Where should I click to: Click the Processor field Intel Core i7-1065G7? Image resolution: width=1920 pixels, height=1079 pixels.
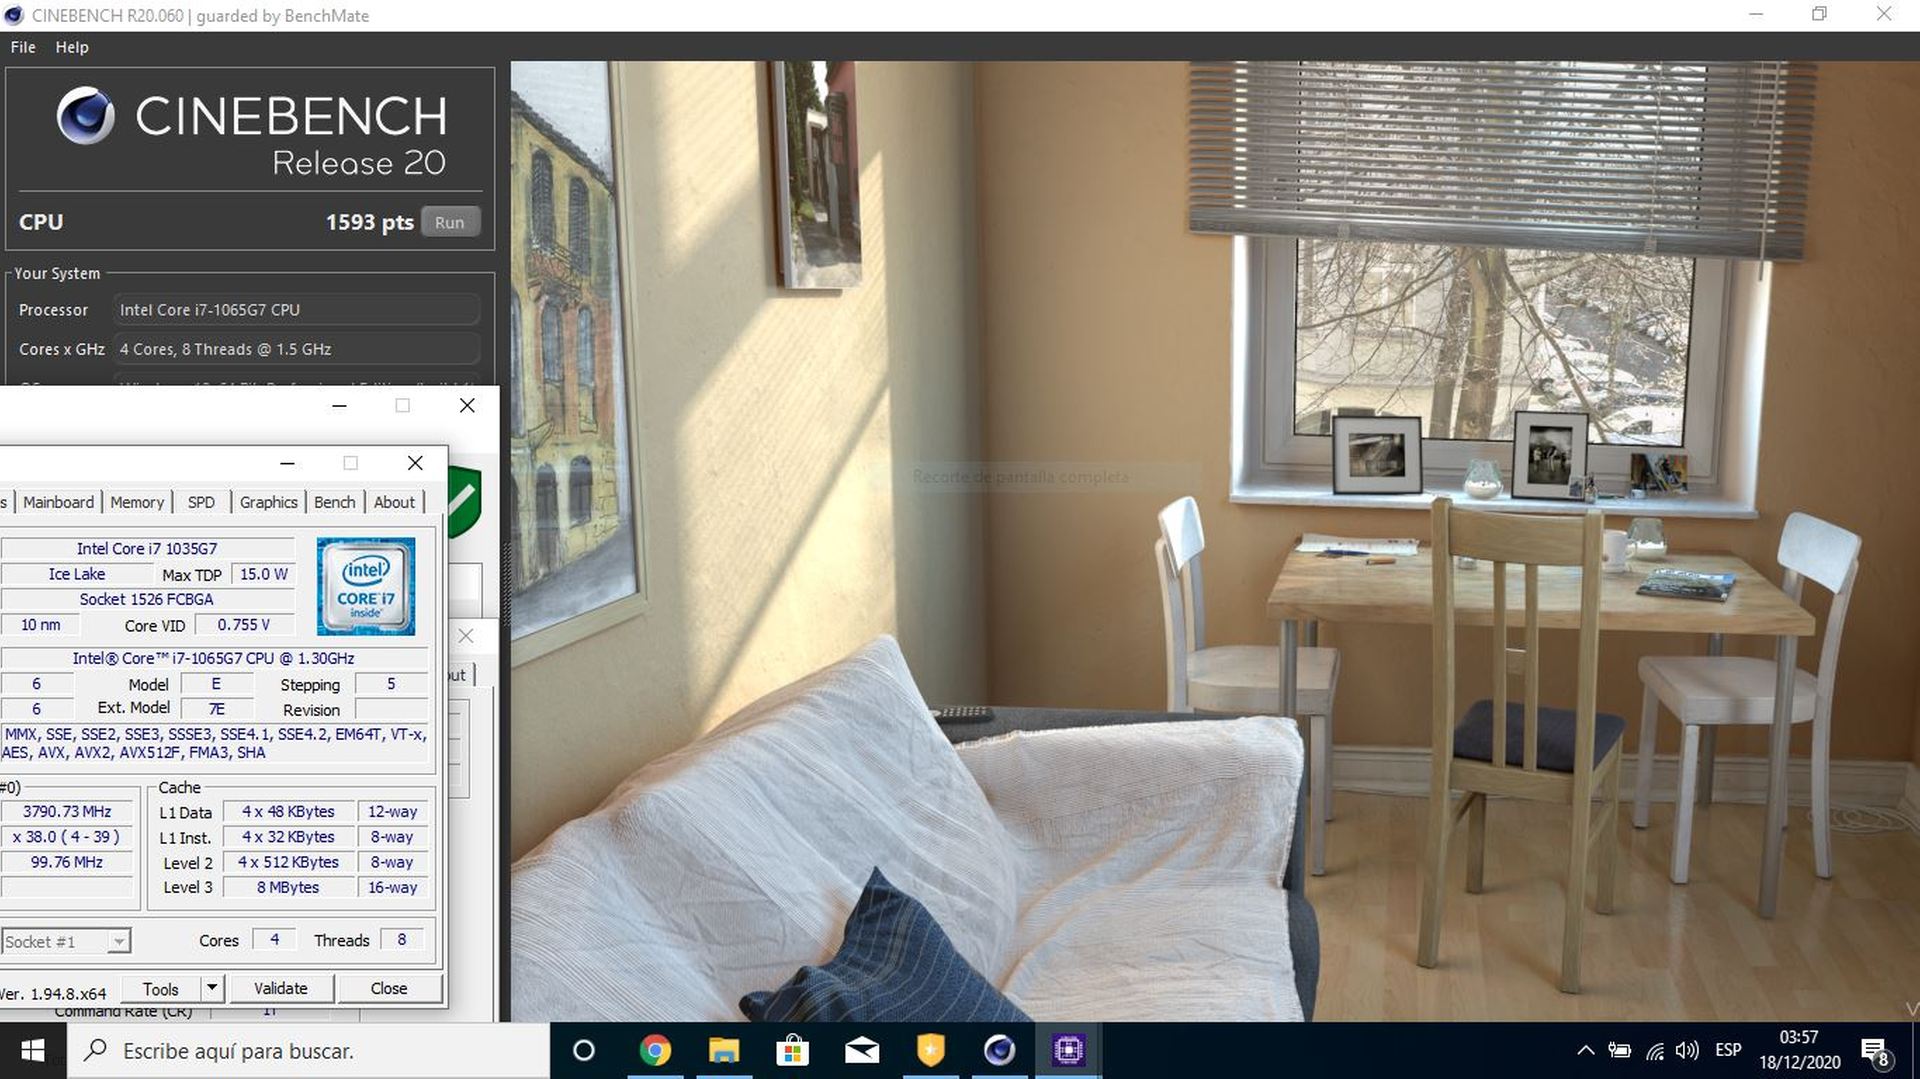click(x=296, y=310)
